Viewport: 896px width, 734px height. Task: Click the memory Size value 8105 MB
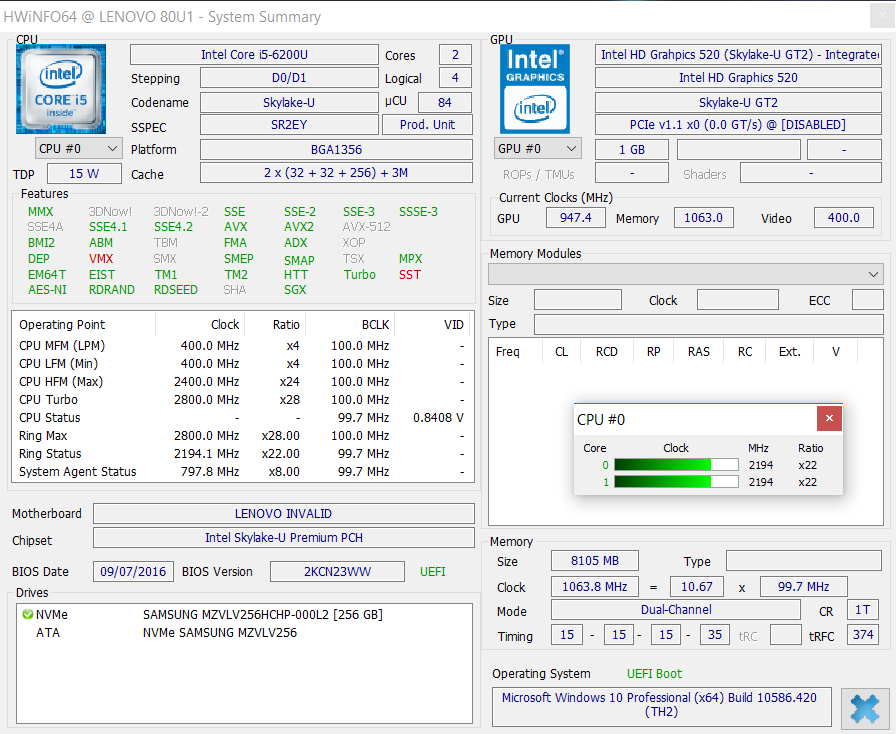click(x=595, y=561)
